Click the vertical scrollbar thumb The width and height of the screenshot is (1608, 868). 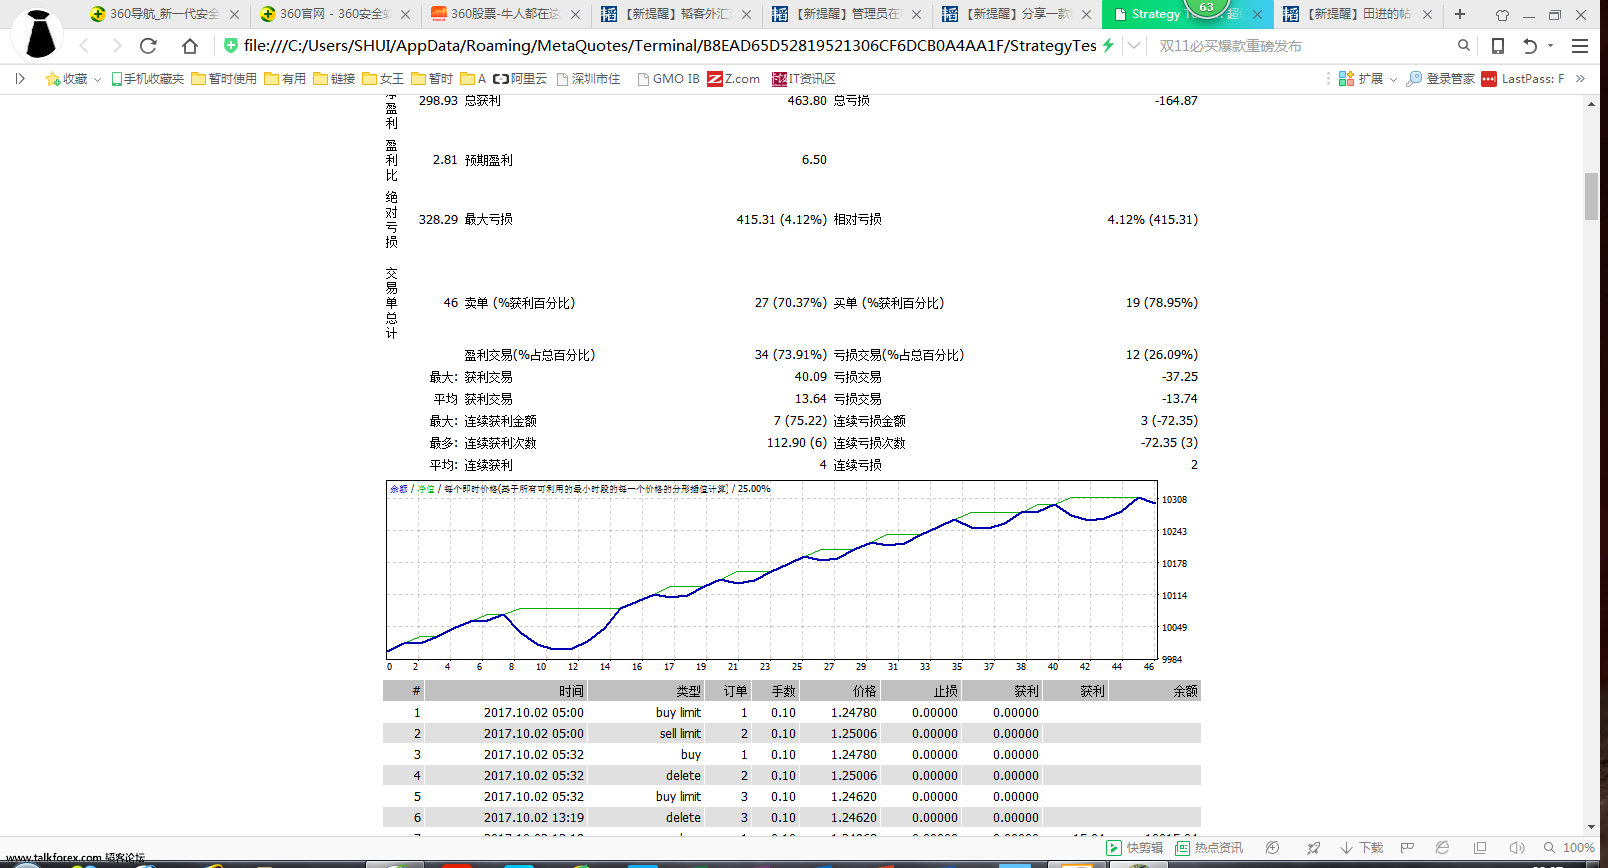[x=1591, y=196]
